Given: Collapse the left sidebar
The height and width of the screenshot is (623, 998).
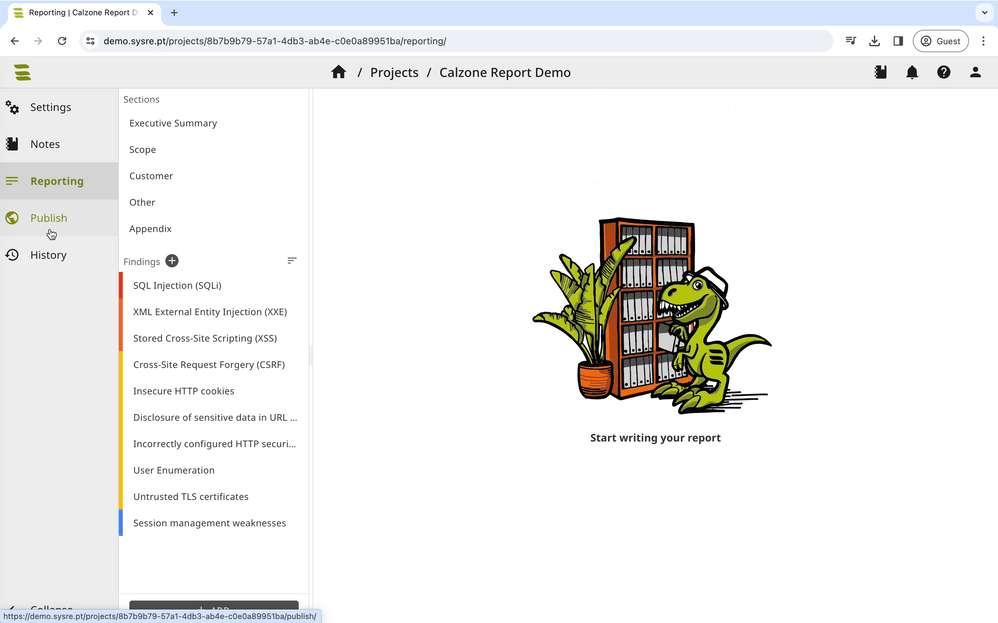Looking at the screenshot, I should point(45,609).
